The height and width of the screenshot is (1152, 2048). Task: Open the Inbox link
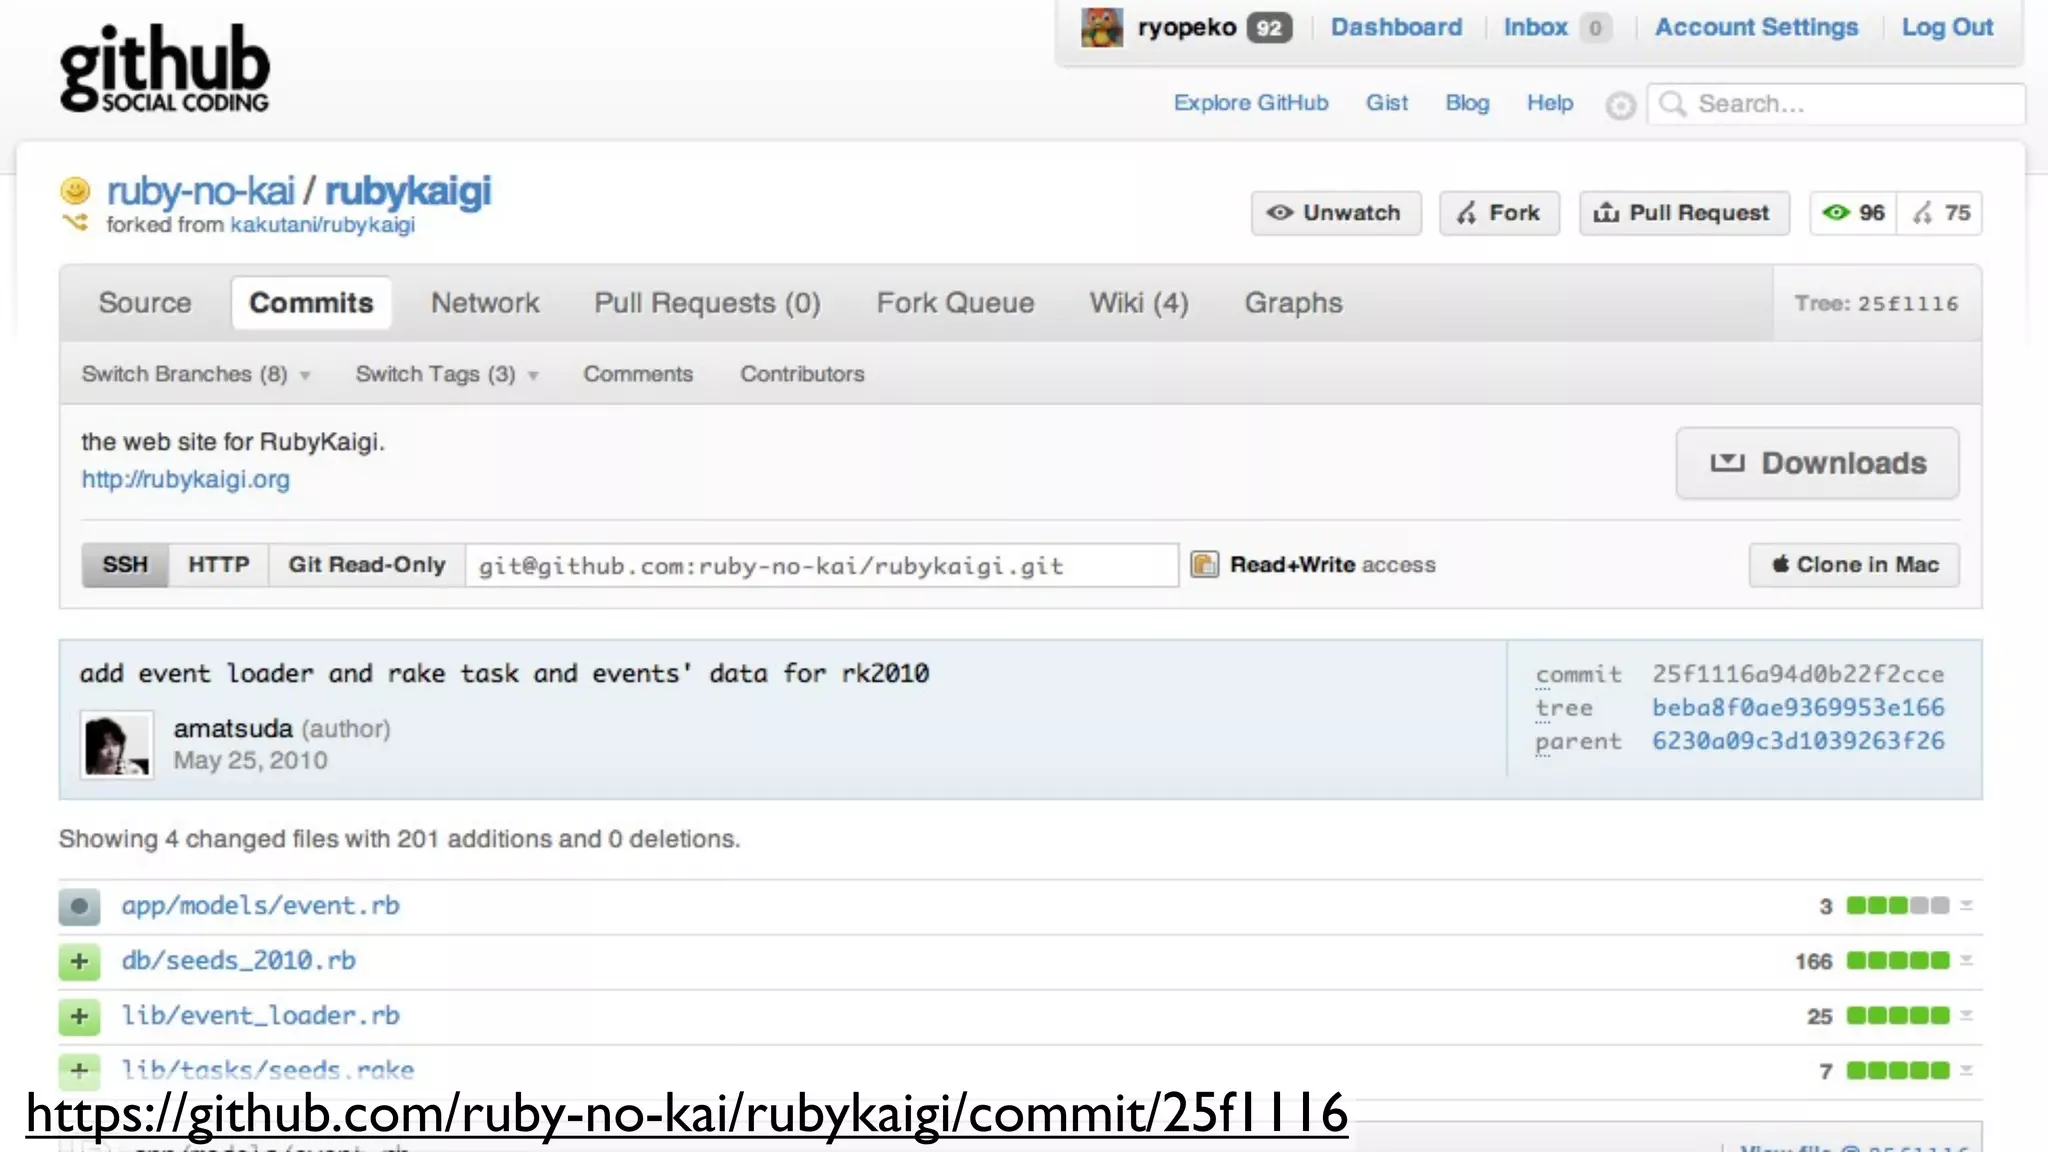[1535, 27]
